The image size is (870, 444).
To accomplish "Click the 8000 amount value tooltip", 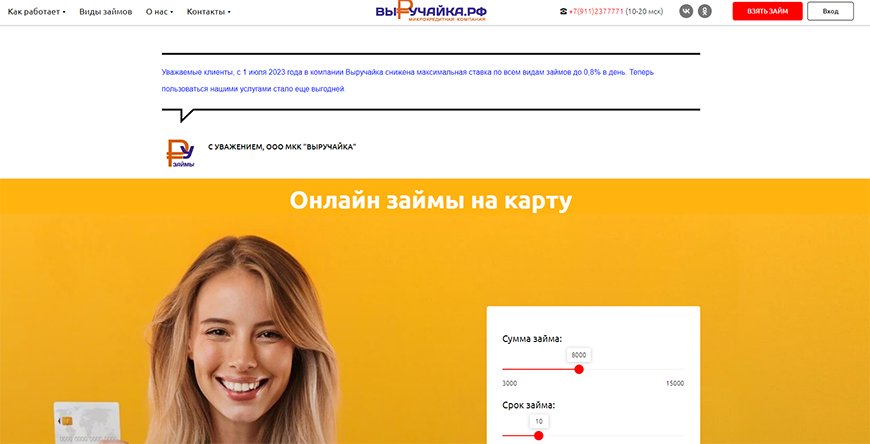I will tap(579, 355).
